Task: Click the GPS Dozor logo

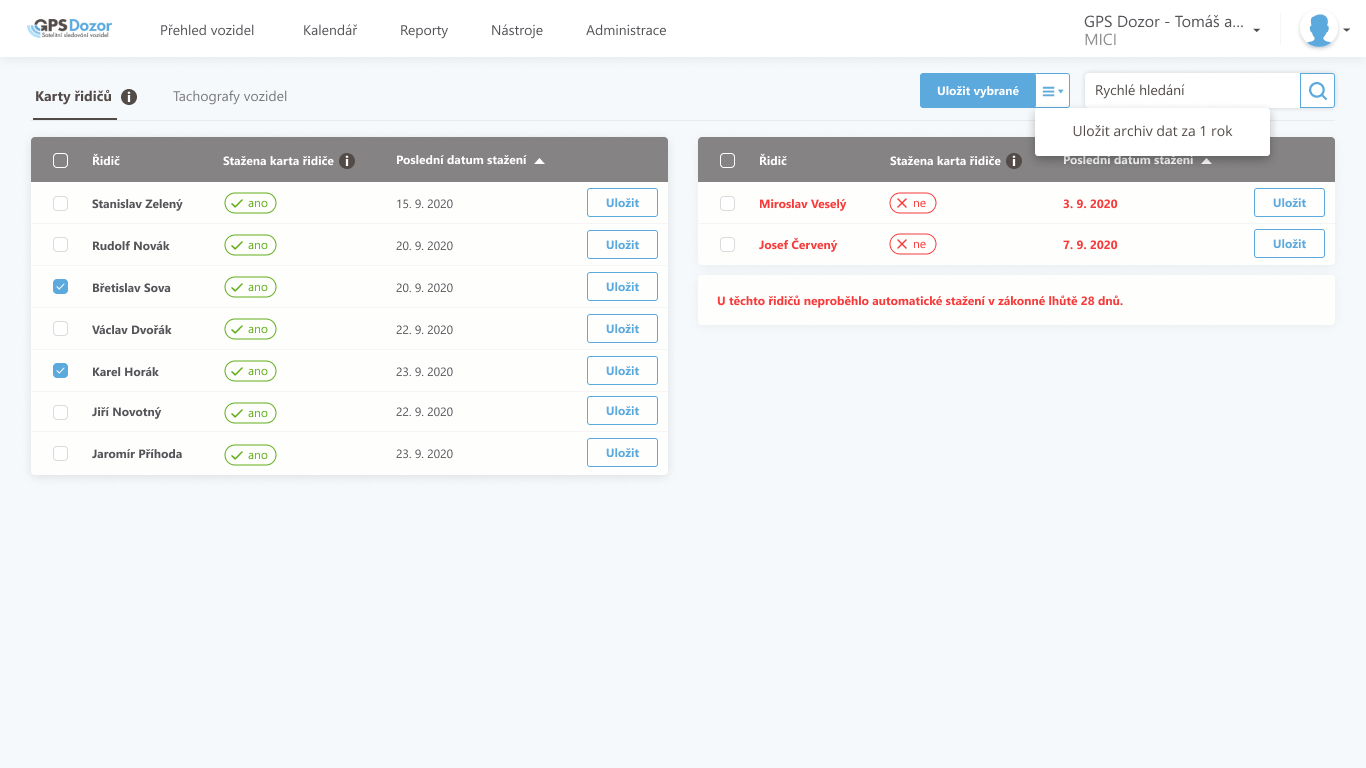Action: (69, 29)
